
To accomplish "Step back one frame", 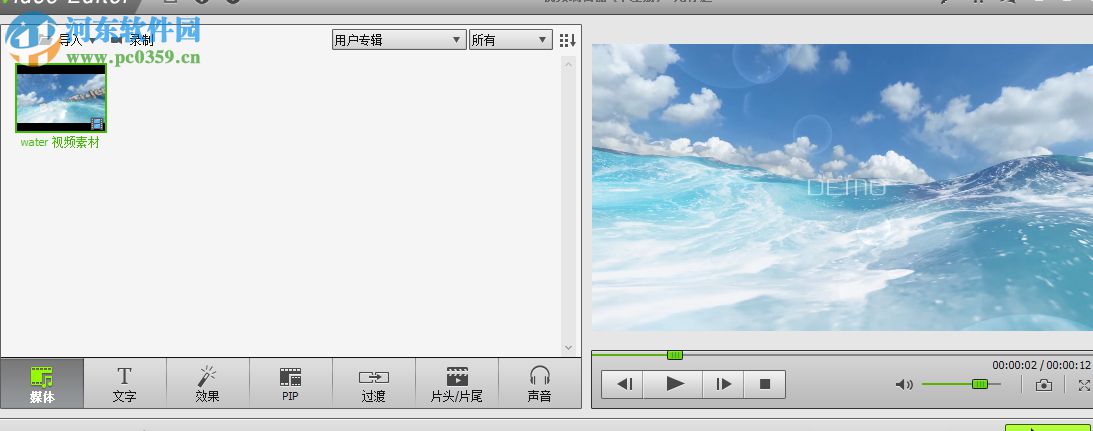I will pyautogui.click(x=622, y=384).
